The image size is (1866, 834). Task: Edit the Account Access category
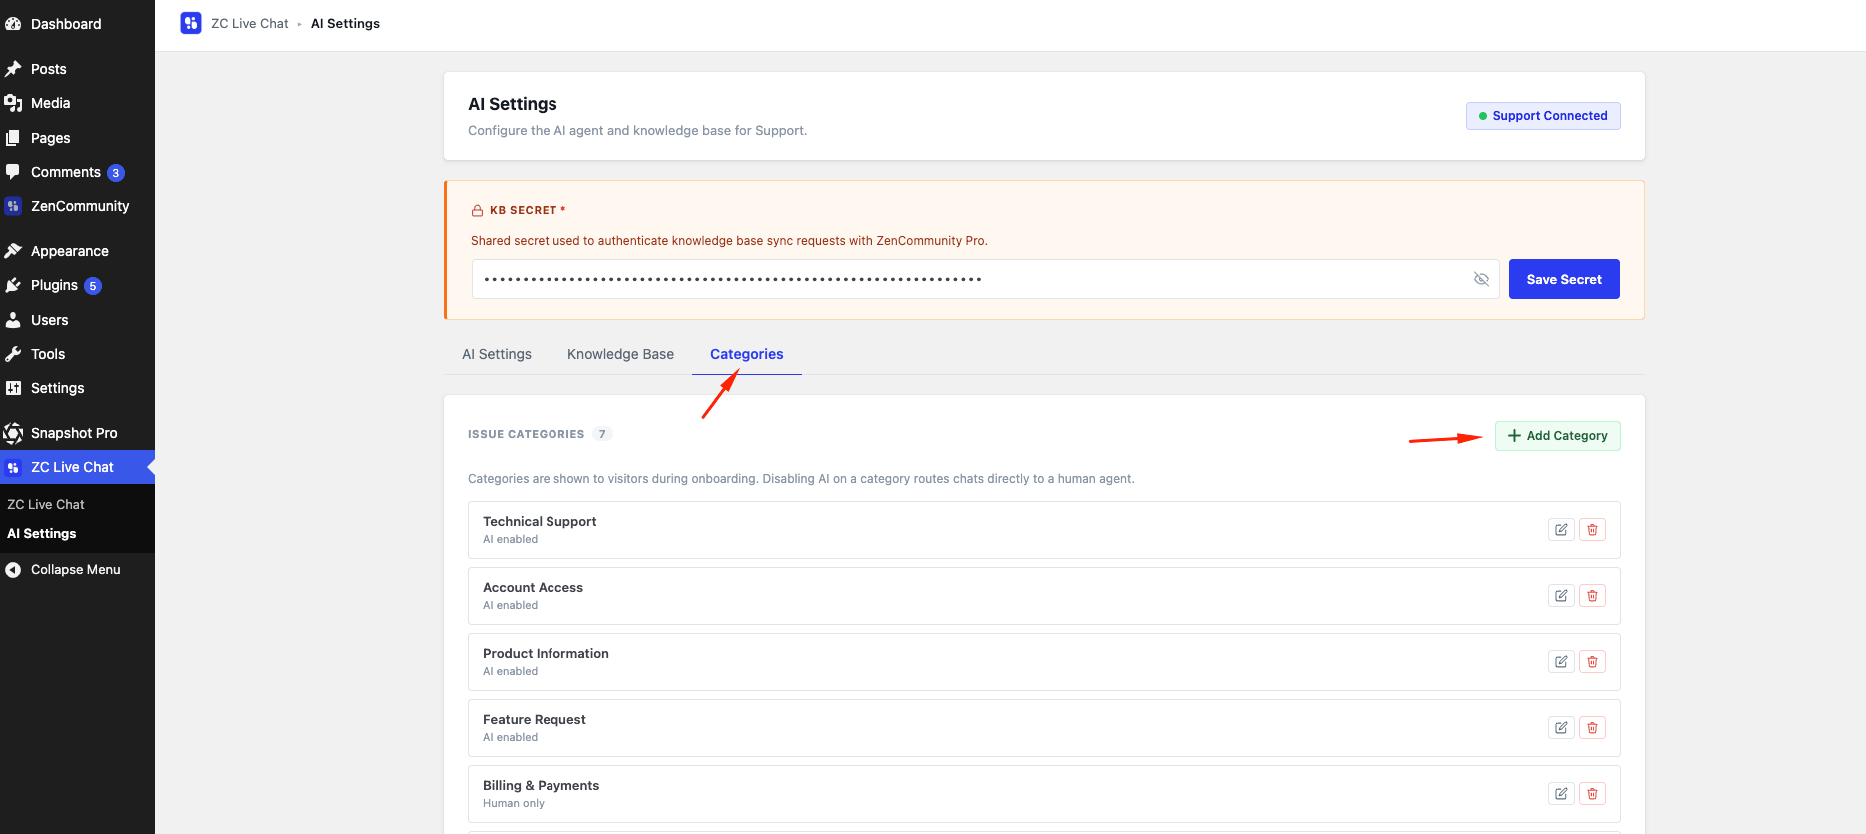point(1561,596)
